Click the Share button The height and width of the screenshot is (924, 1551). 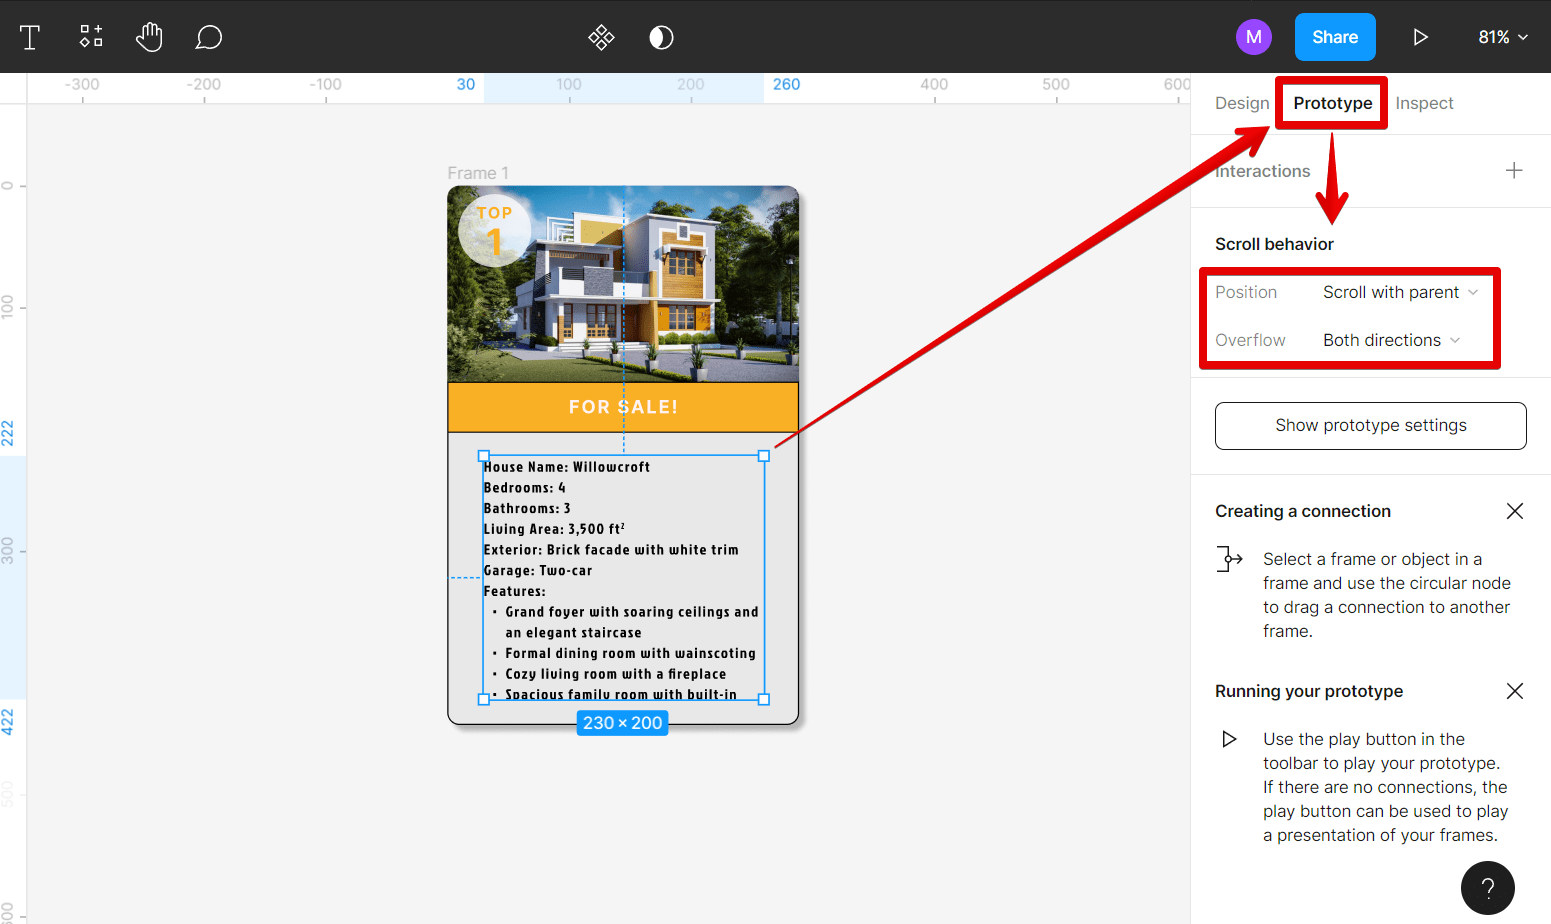[x=1334, y=36]
